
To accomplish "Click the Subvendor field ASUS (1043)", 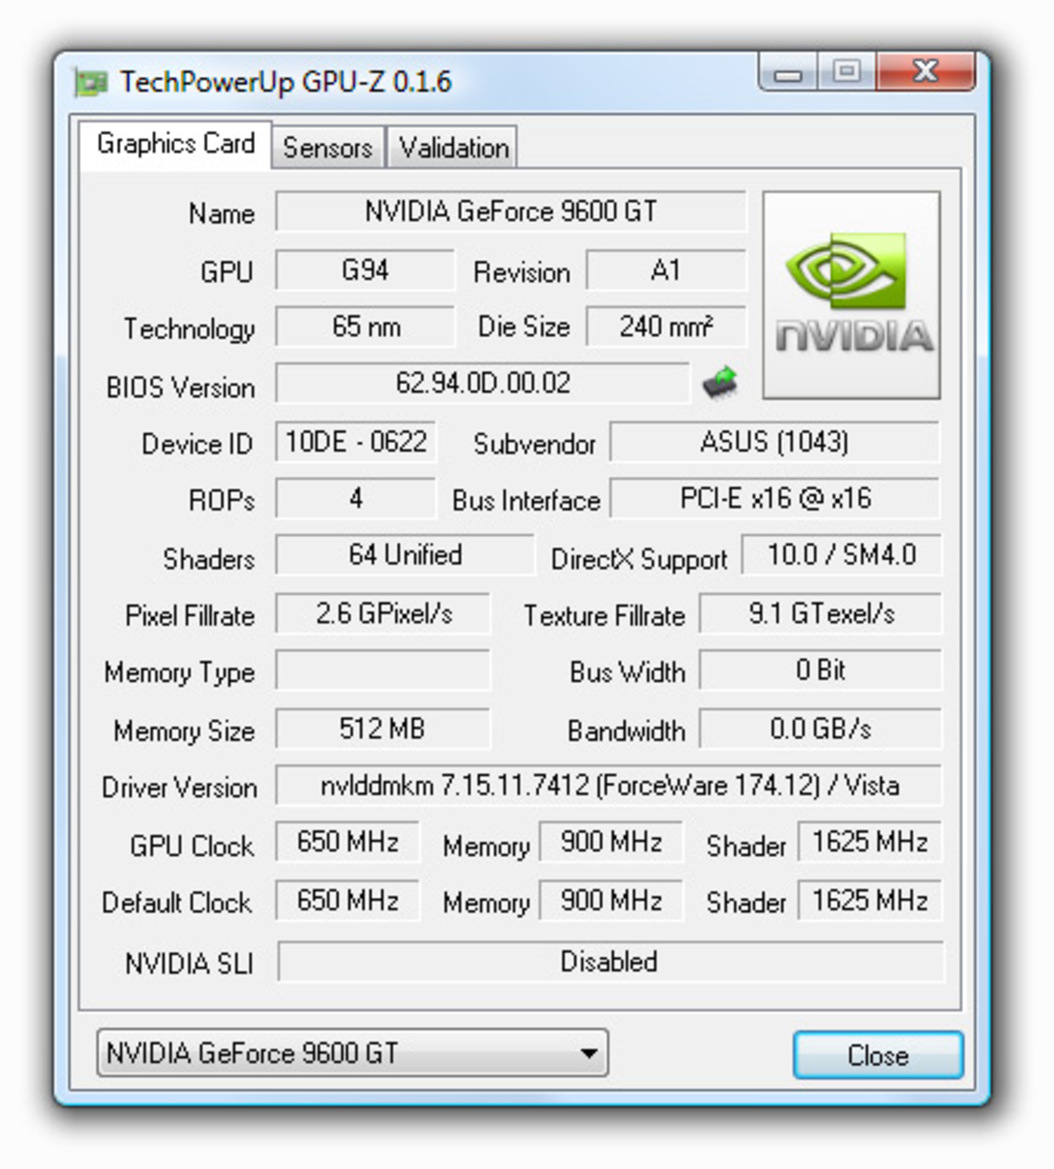I will [x=774, y=442].
